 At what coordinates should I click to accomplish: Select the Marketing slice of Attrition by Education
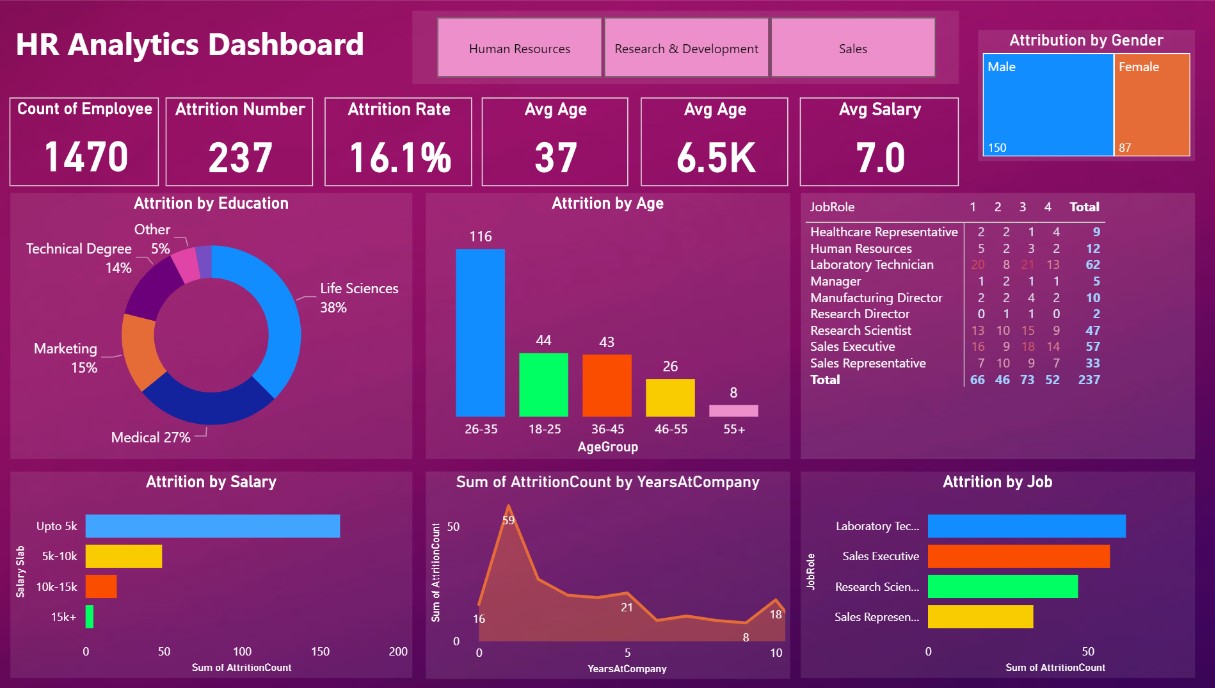click(137, 352)
